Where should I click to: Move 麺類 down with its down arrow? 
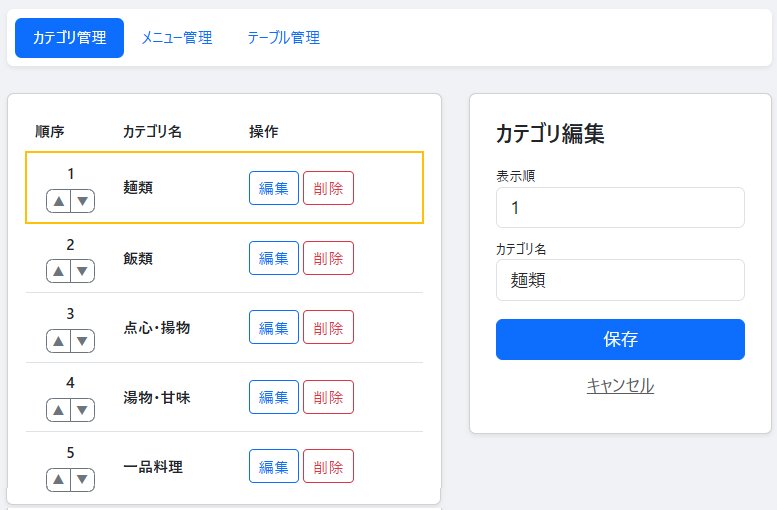(83, 201)
